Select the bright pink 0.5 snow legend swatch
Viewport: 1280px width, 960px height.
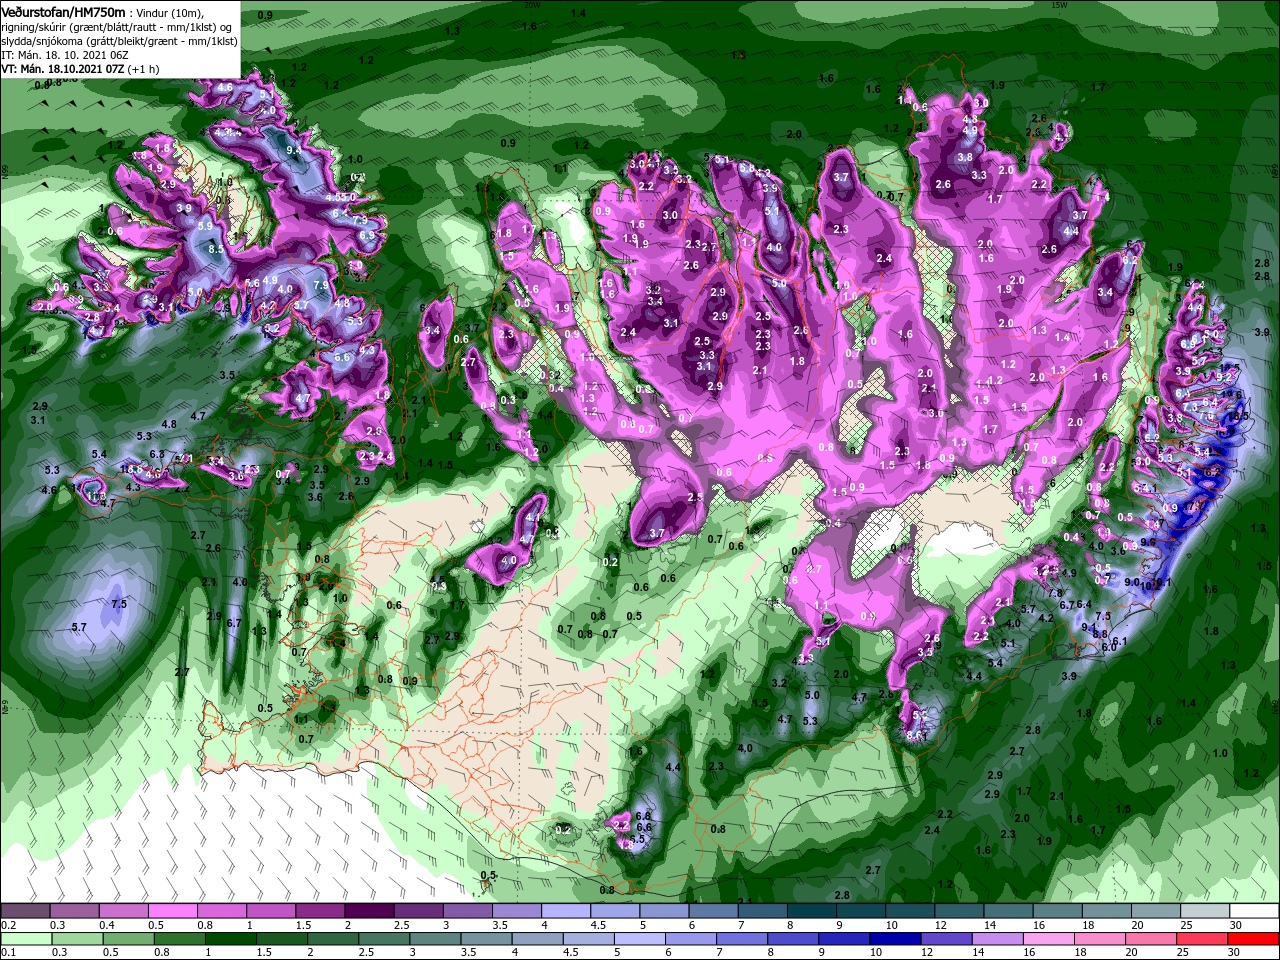(x=173, y=911)
